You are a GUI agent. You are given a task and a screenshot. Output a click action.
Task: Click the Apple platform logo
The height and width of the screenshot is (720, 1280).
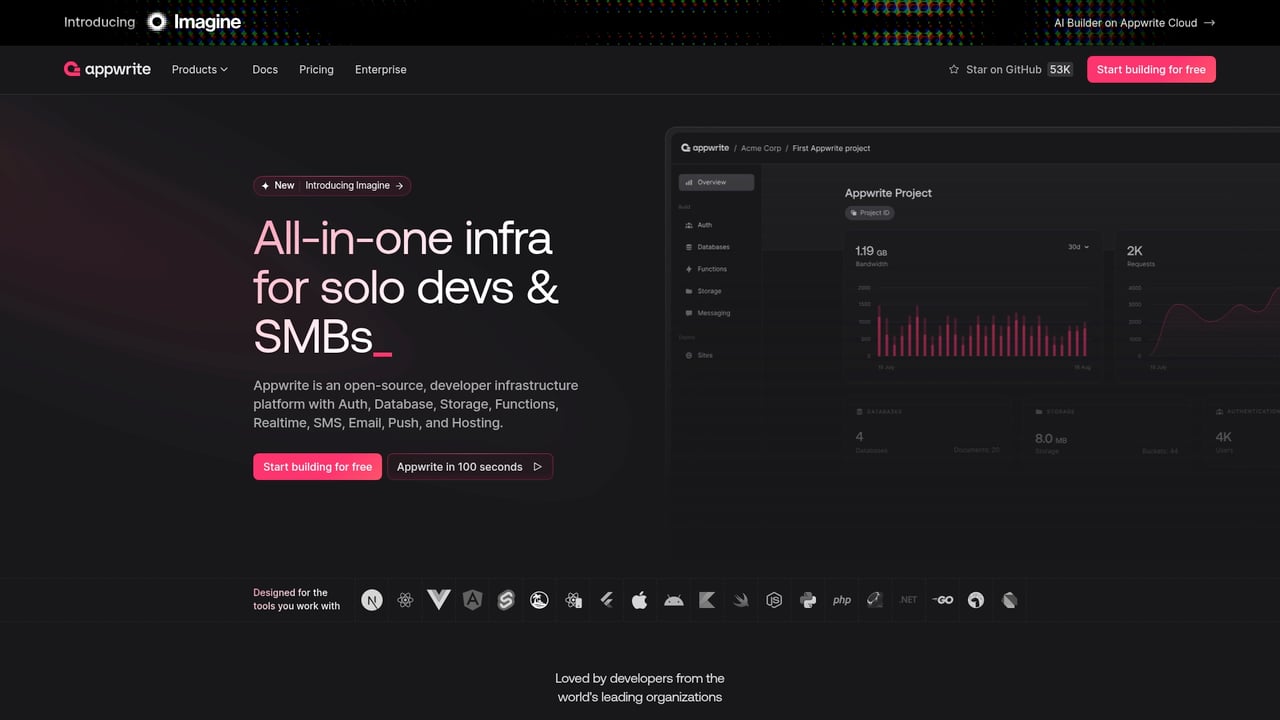point(640,600)
